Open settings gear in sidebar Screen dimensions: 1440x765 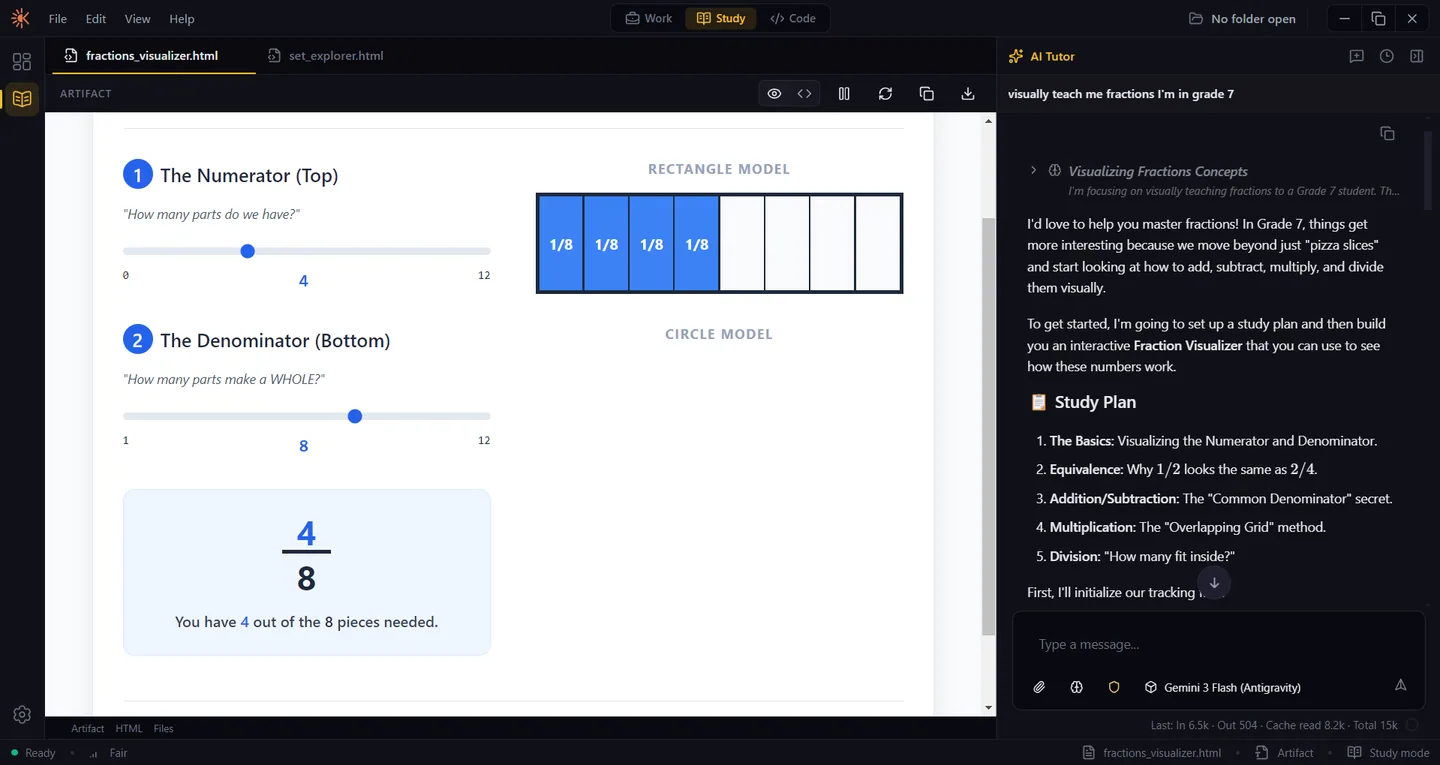22,714
